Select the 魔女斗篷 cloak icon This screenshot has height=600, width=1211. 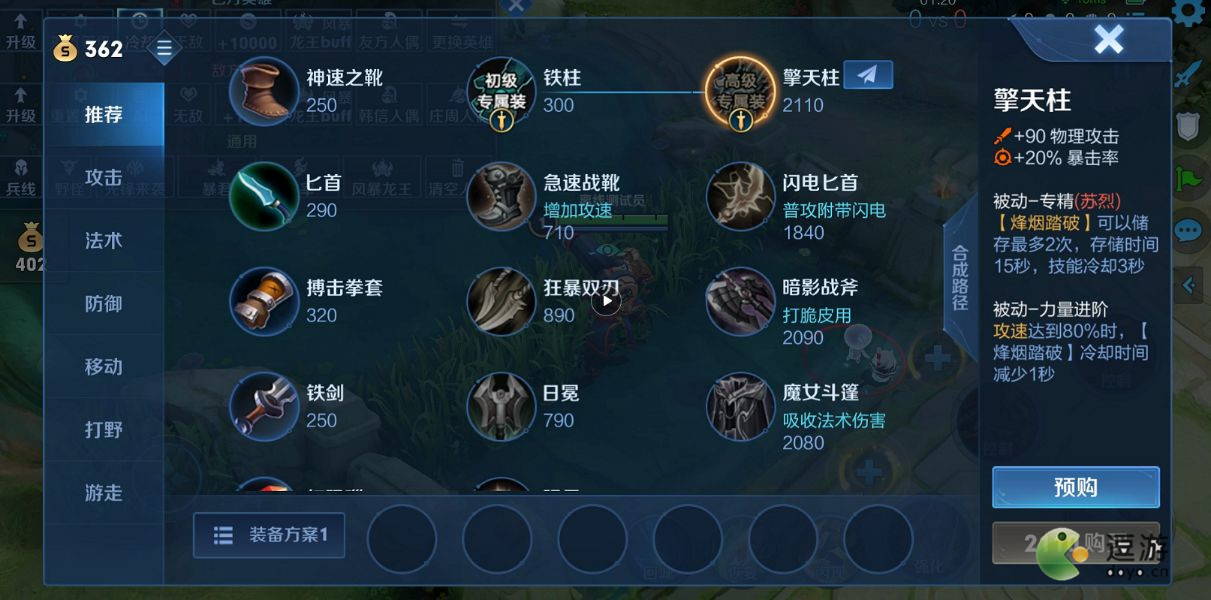(x=741, y=406)
